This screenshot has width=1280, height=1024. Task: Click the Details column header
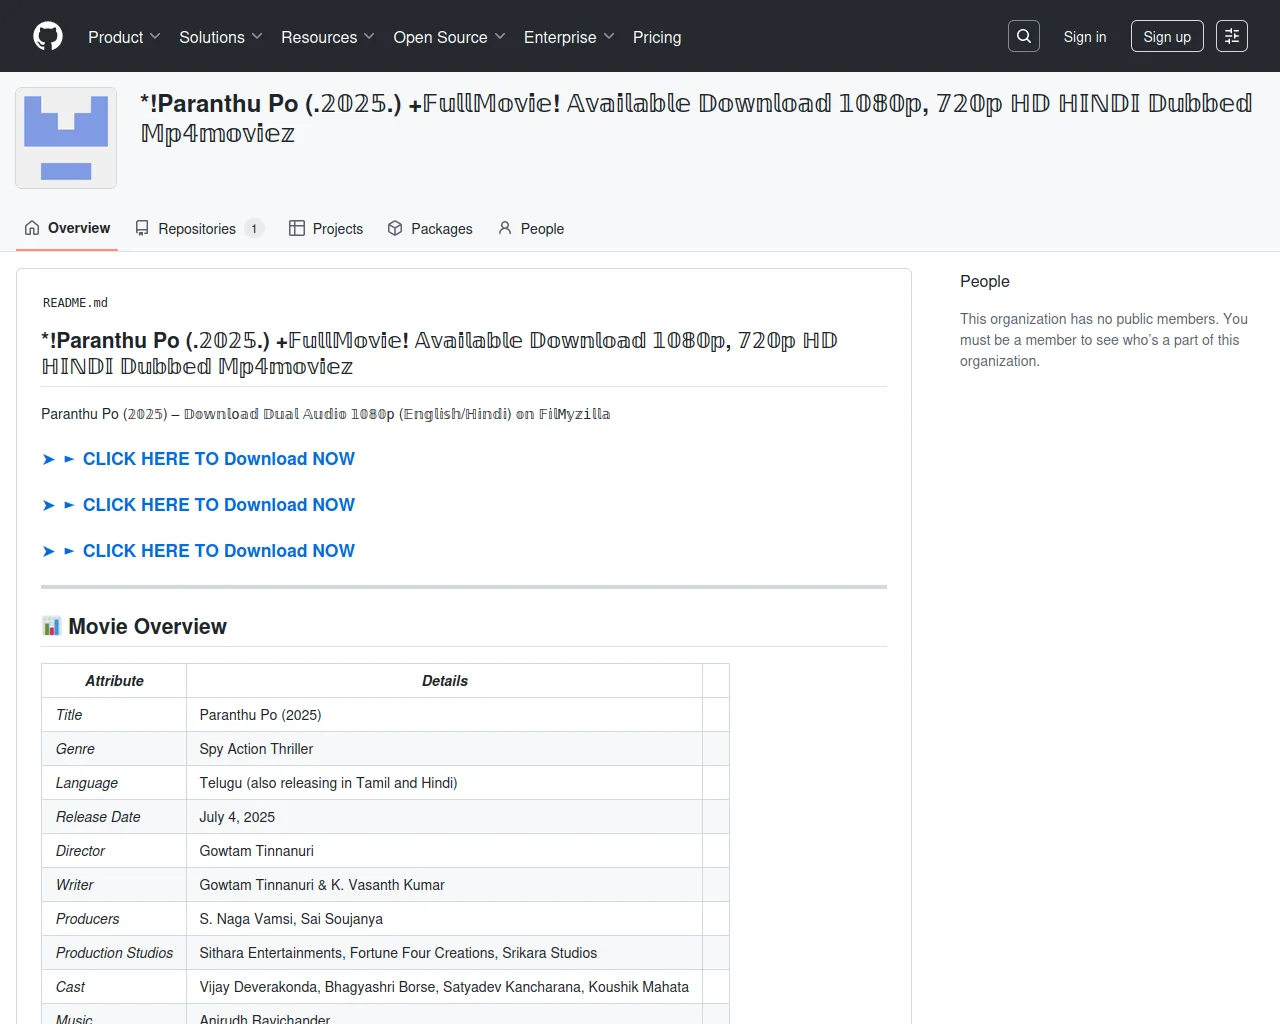[x=445, y=681]
